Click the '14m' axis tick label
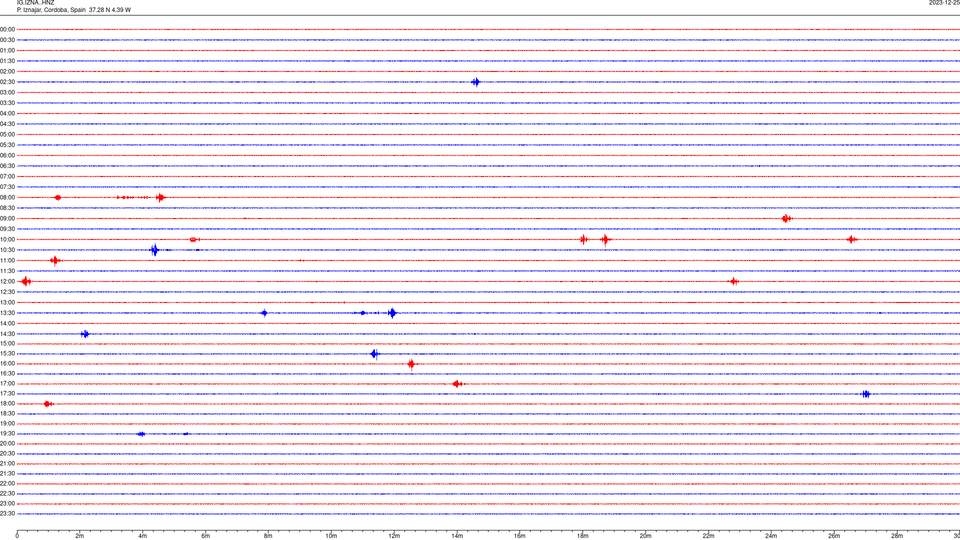The height and width of the screenshot is (540, 960). pyautogui.click(x=457, y=536)
